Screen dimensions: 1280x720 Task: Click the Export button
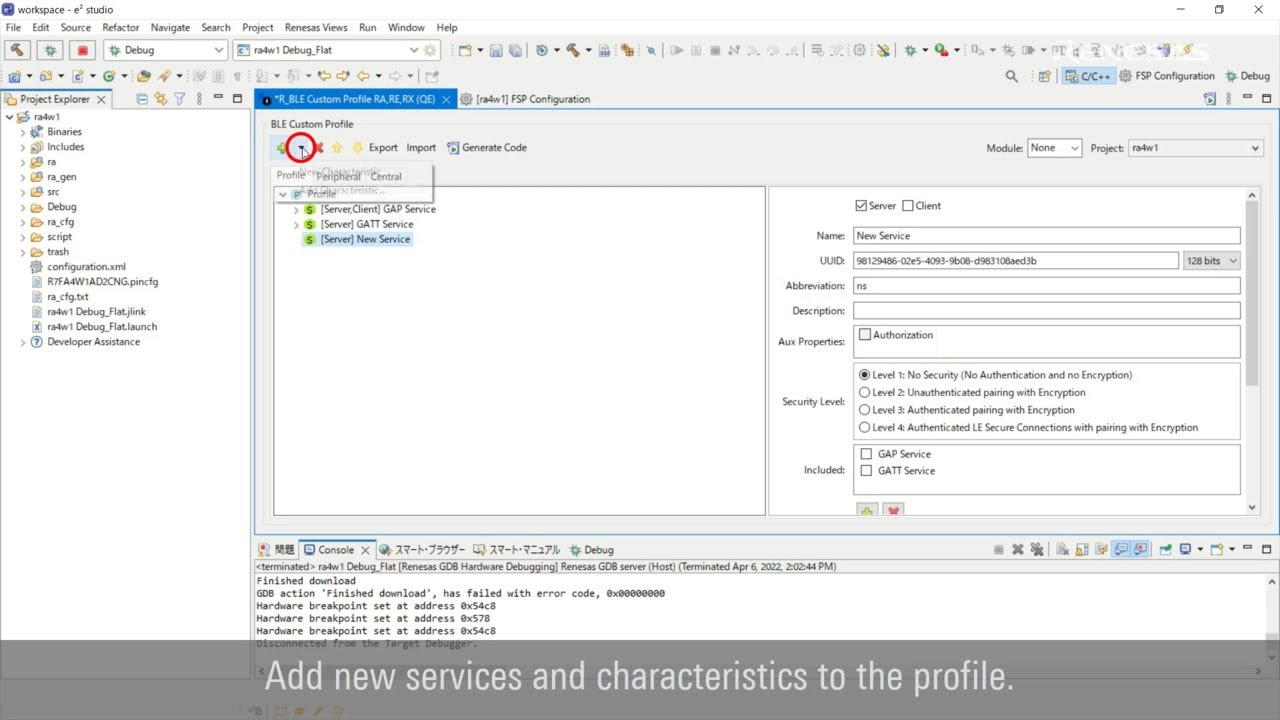tap(383, 148)
